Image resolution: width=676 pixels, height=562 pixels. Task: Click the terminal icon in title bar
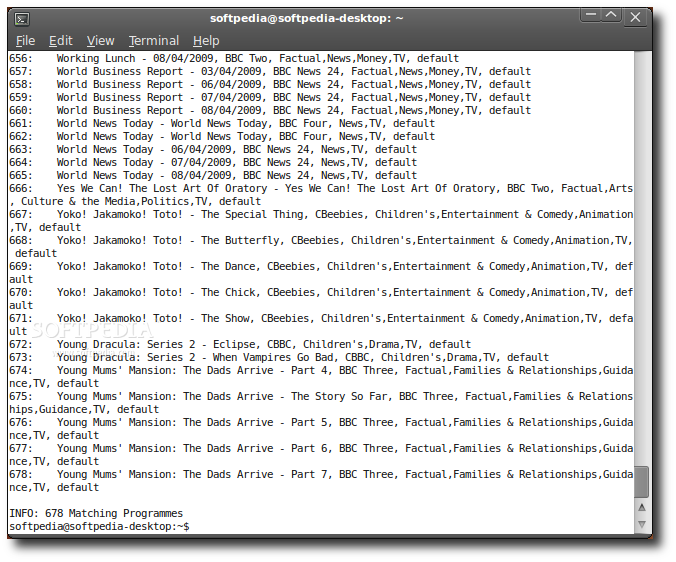point(22,19)
